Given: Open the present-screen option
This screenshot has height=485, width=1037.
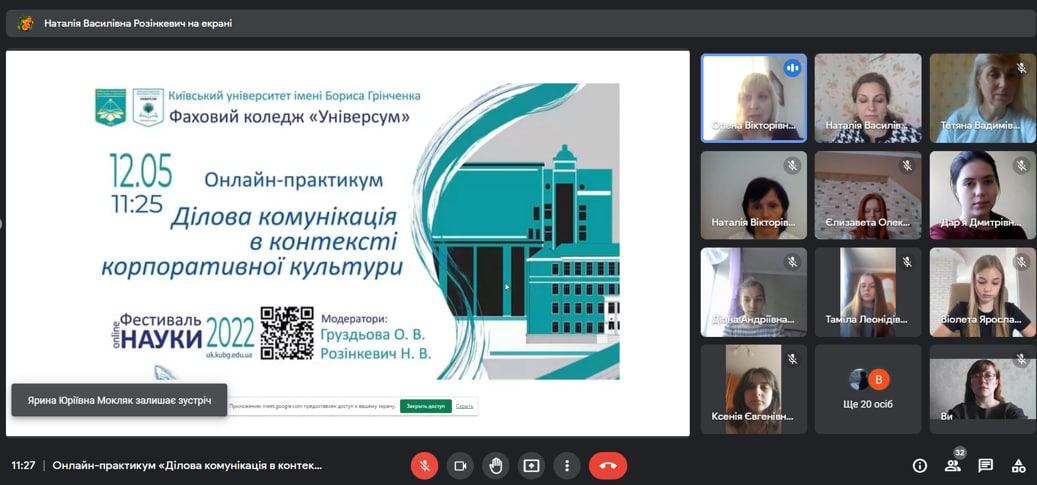Looking at the screenshot, I should pyautogui.click(x=531, y=466).
